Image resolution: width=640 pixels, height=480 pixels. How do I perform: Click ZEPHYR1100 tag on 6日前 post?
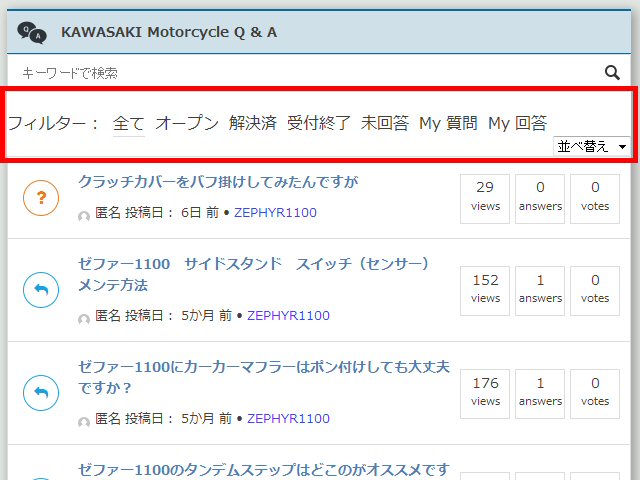tap(275, 213)
